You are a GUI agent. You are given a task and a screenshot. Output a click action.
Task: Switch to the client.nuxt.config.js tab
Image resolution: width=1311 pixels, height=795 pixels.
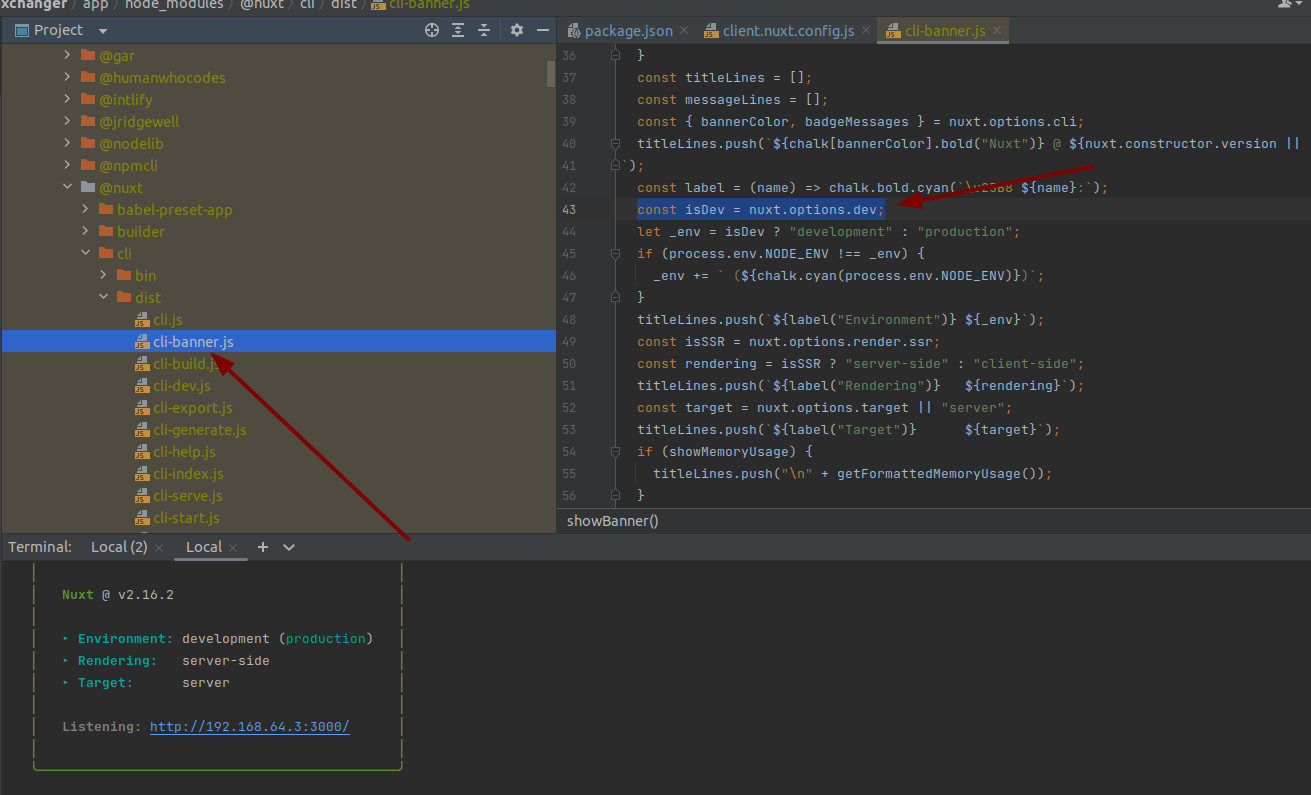pyautogui.click(x=786, y=30)
